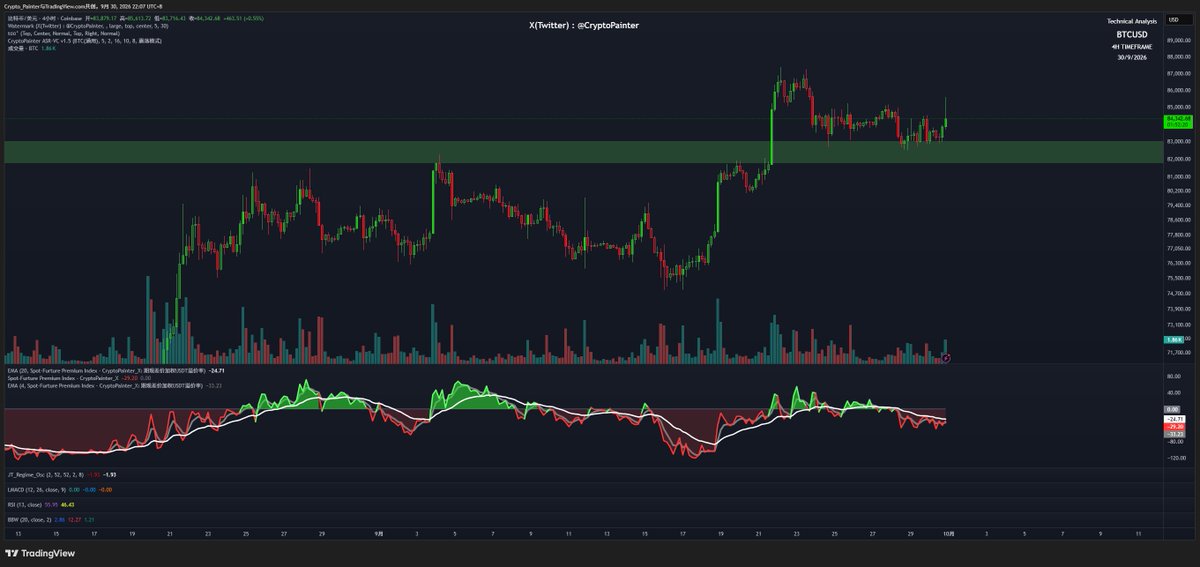The image size is (1200, 567).
Task: Click the volume value label 1.86K on axis
Action: point(1173,340)
